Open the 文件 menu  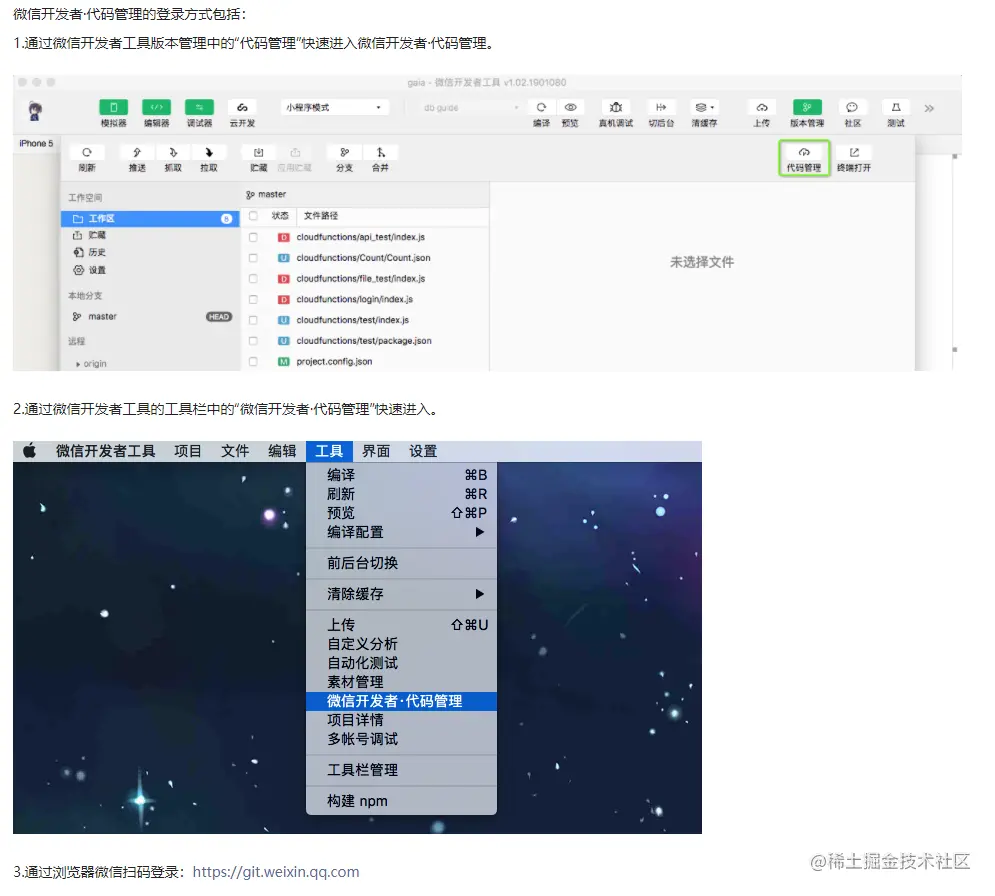(235, 451)
